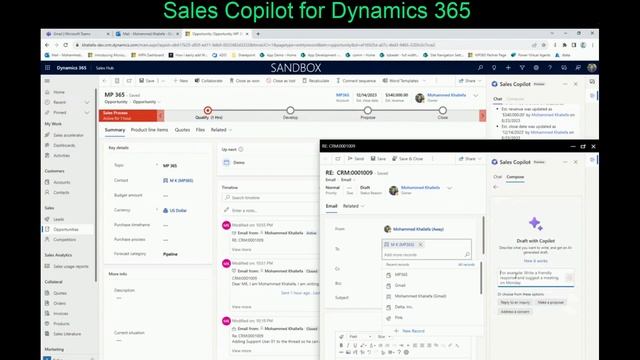Click the lookup search icon in To field
The image size is (640, 360).
(x=467, y=255)
